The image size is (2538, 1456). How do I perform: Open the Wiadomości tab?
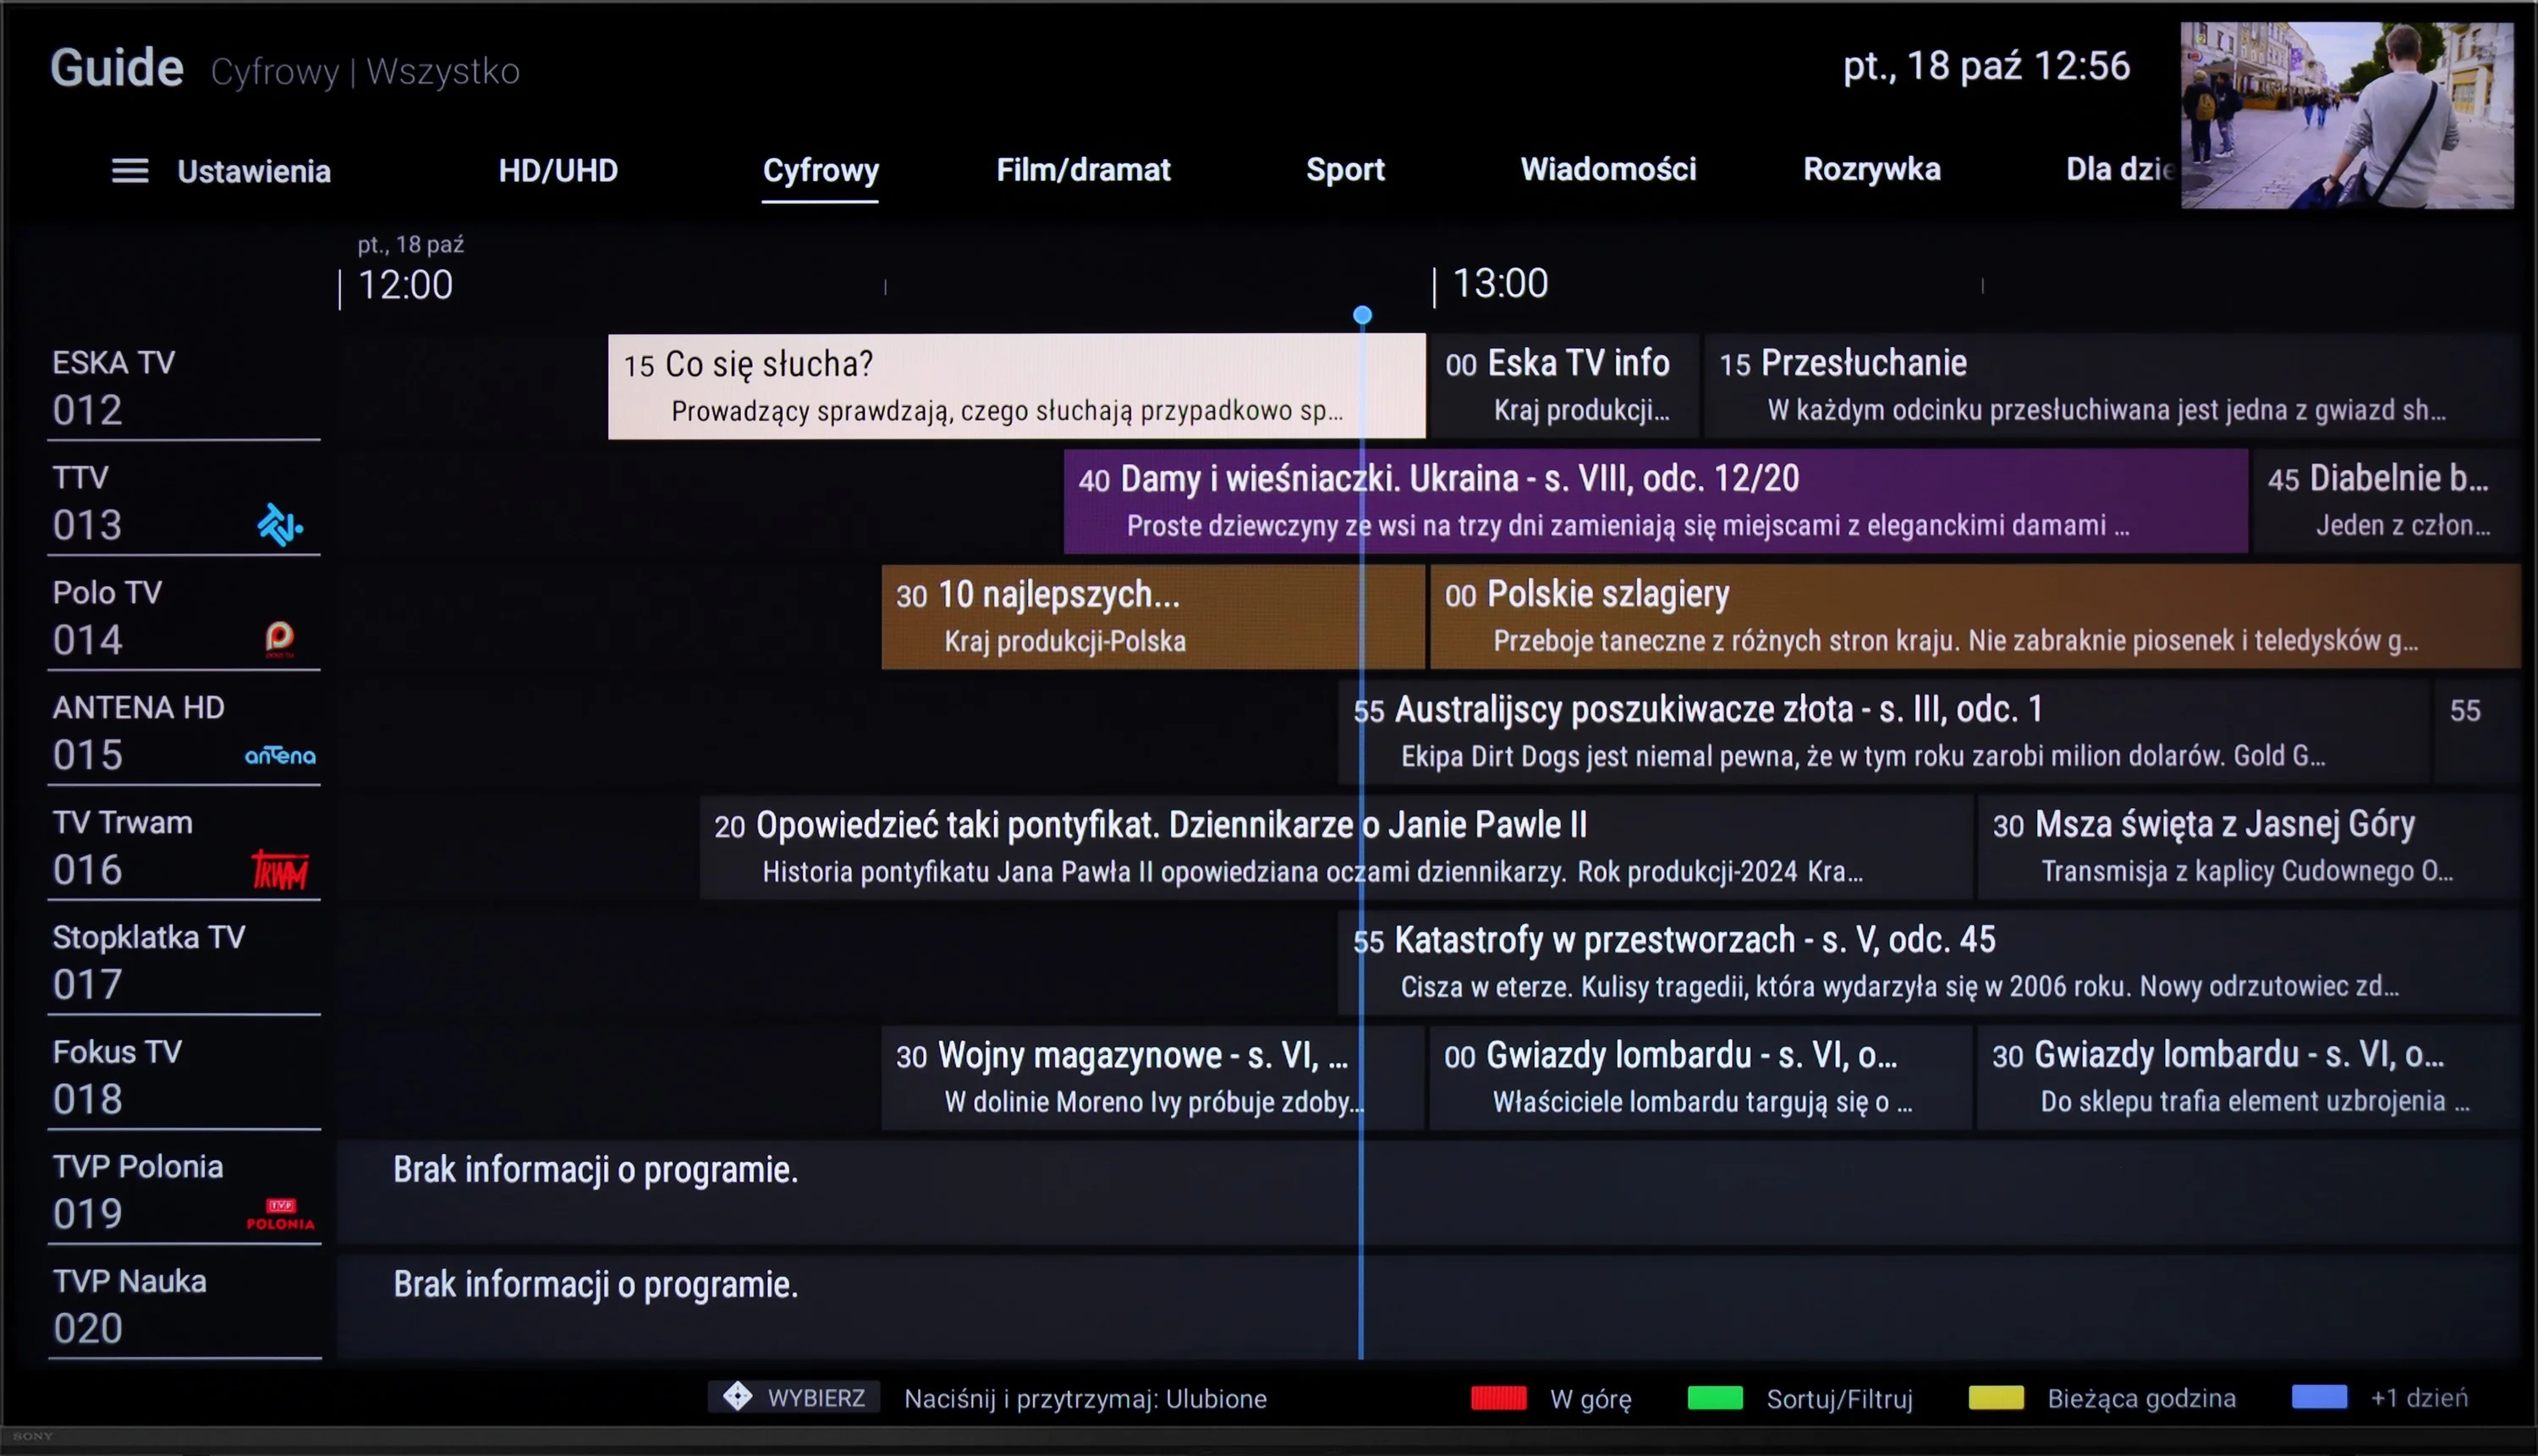click(x=1608, y=170)
